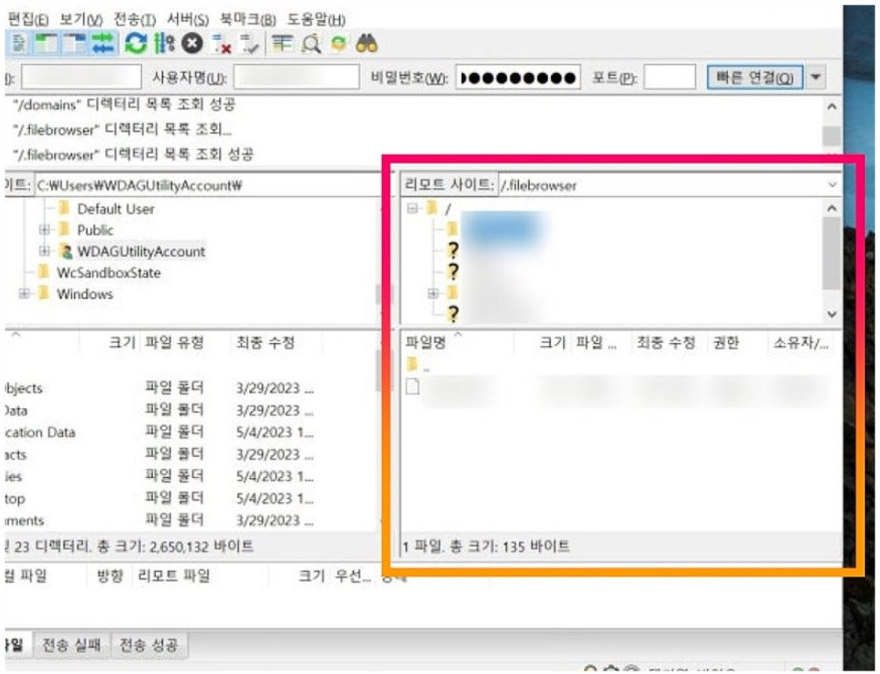This screenshot has height=674, width=880.
Task: Open the directory listing filters icon
Action: (282, 43)
